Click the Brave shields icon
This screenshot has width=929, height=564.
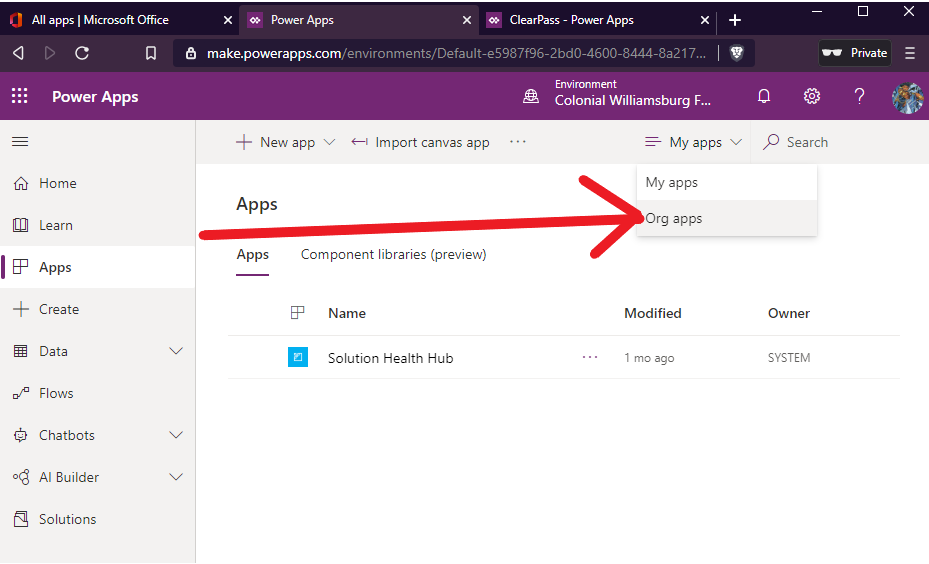pyautogui.click(x=736, y=53)
